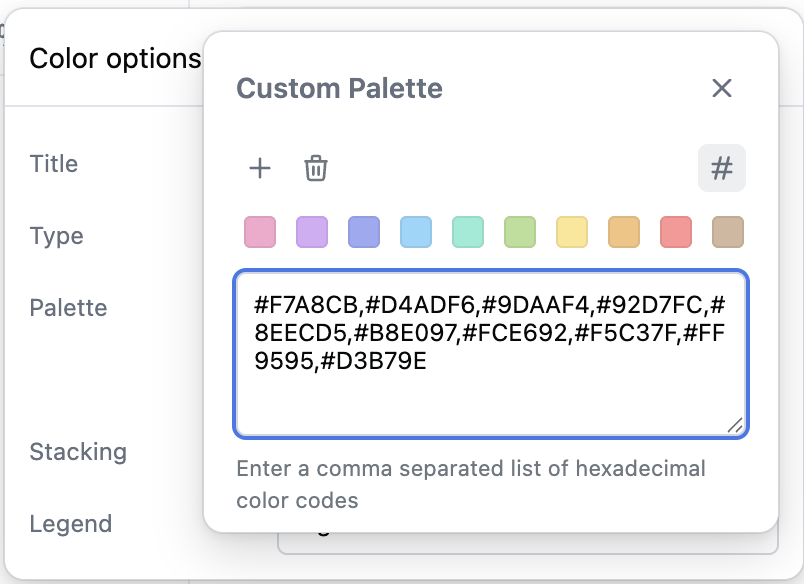Select the pale yellow color swatch

pyautogui.click(x=572, y=232)
